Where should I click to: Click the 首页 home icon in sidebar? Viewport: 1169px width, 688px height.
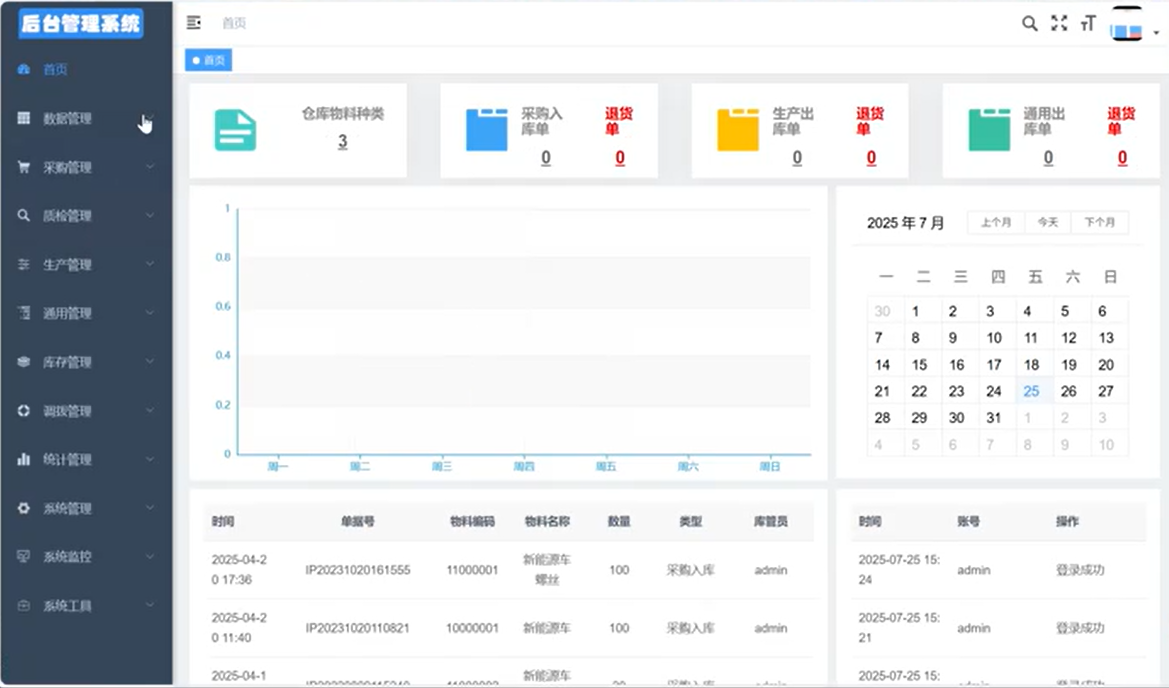click(x=23, y=70)
